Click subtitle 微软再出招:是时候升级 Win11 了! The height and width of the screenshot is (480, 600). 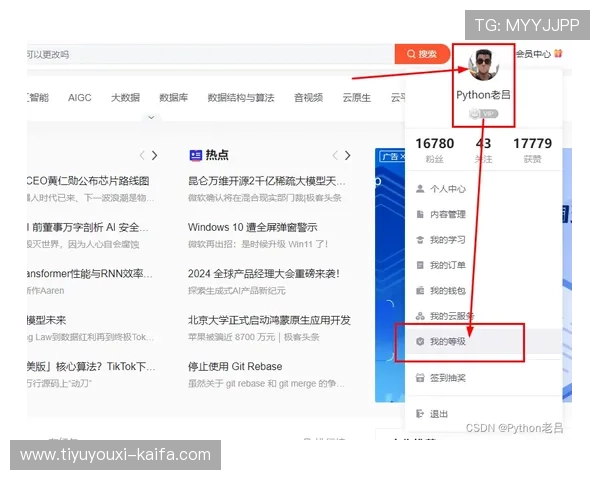coord(258,244)
